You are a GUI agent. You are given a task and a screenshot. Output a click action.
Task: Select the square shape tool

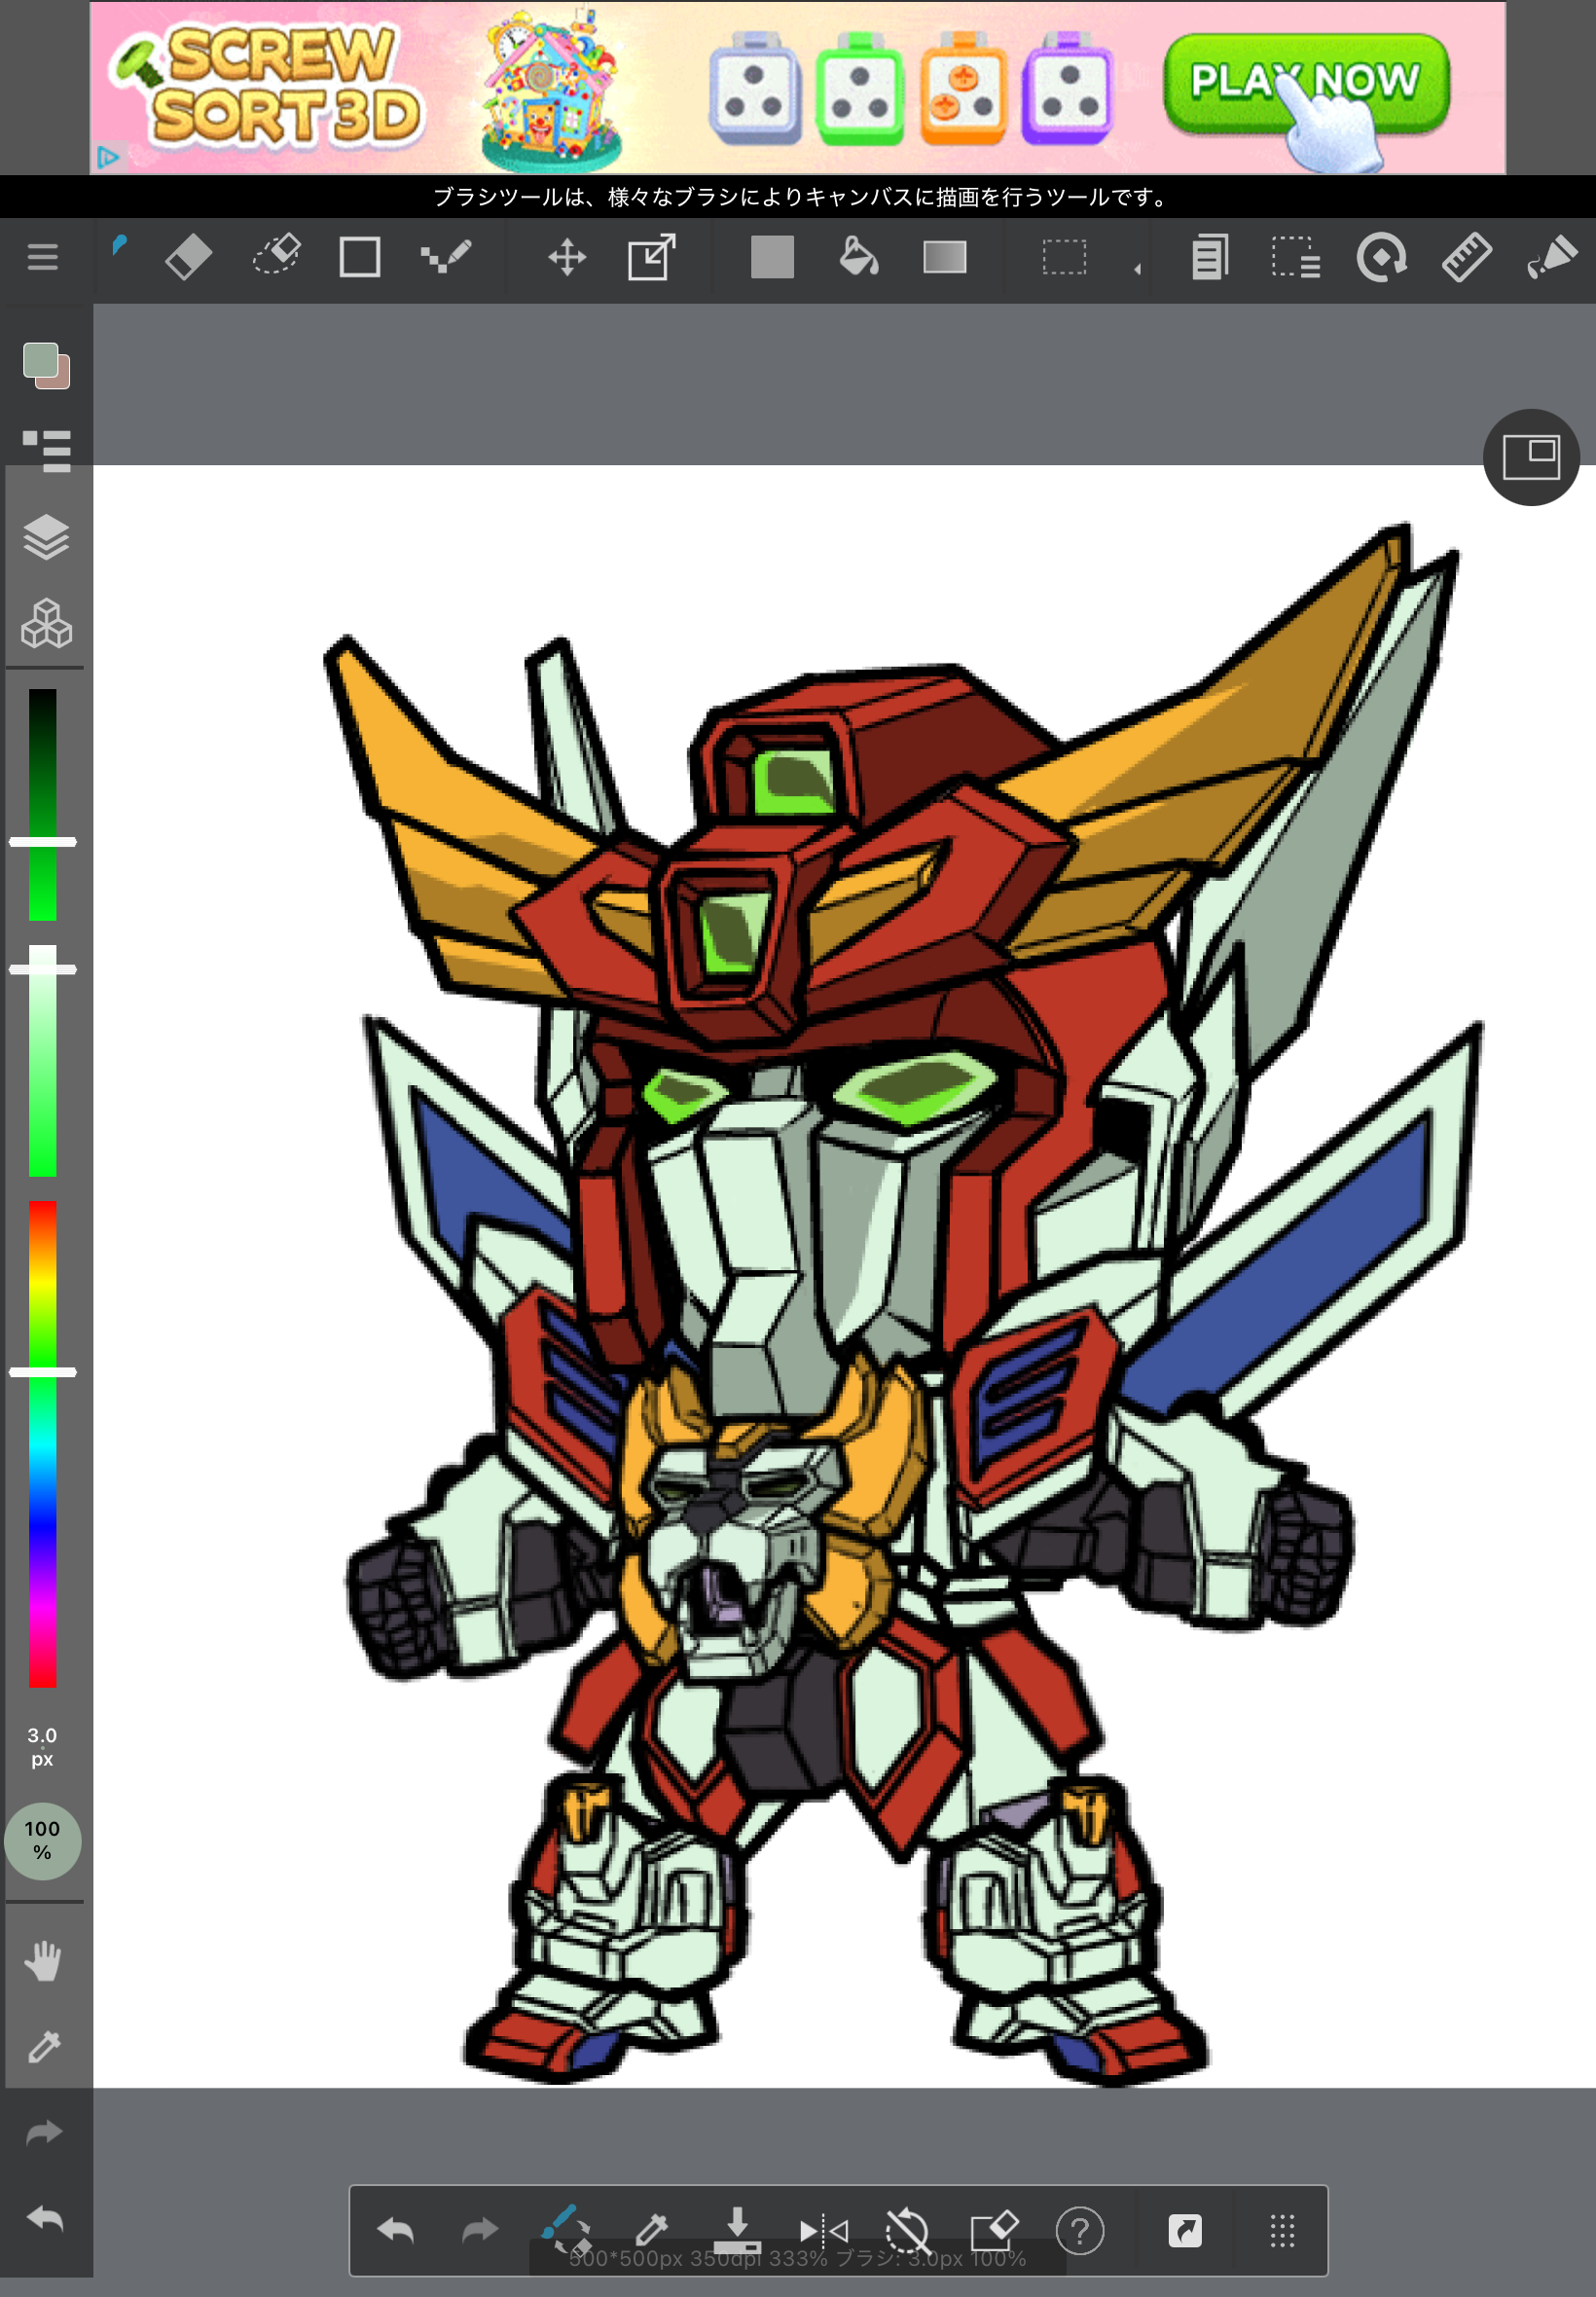click(x=359, y=257)
